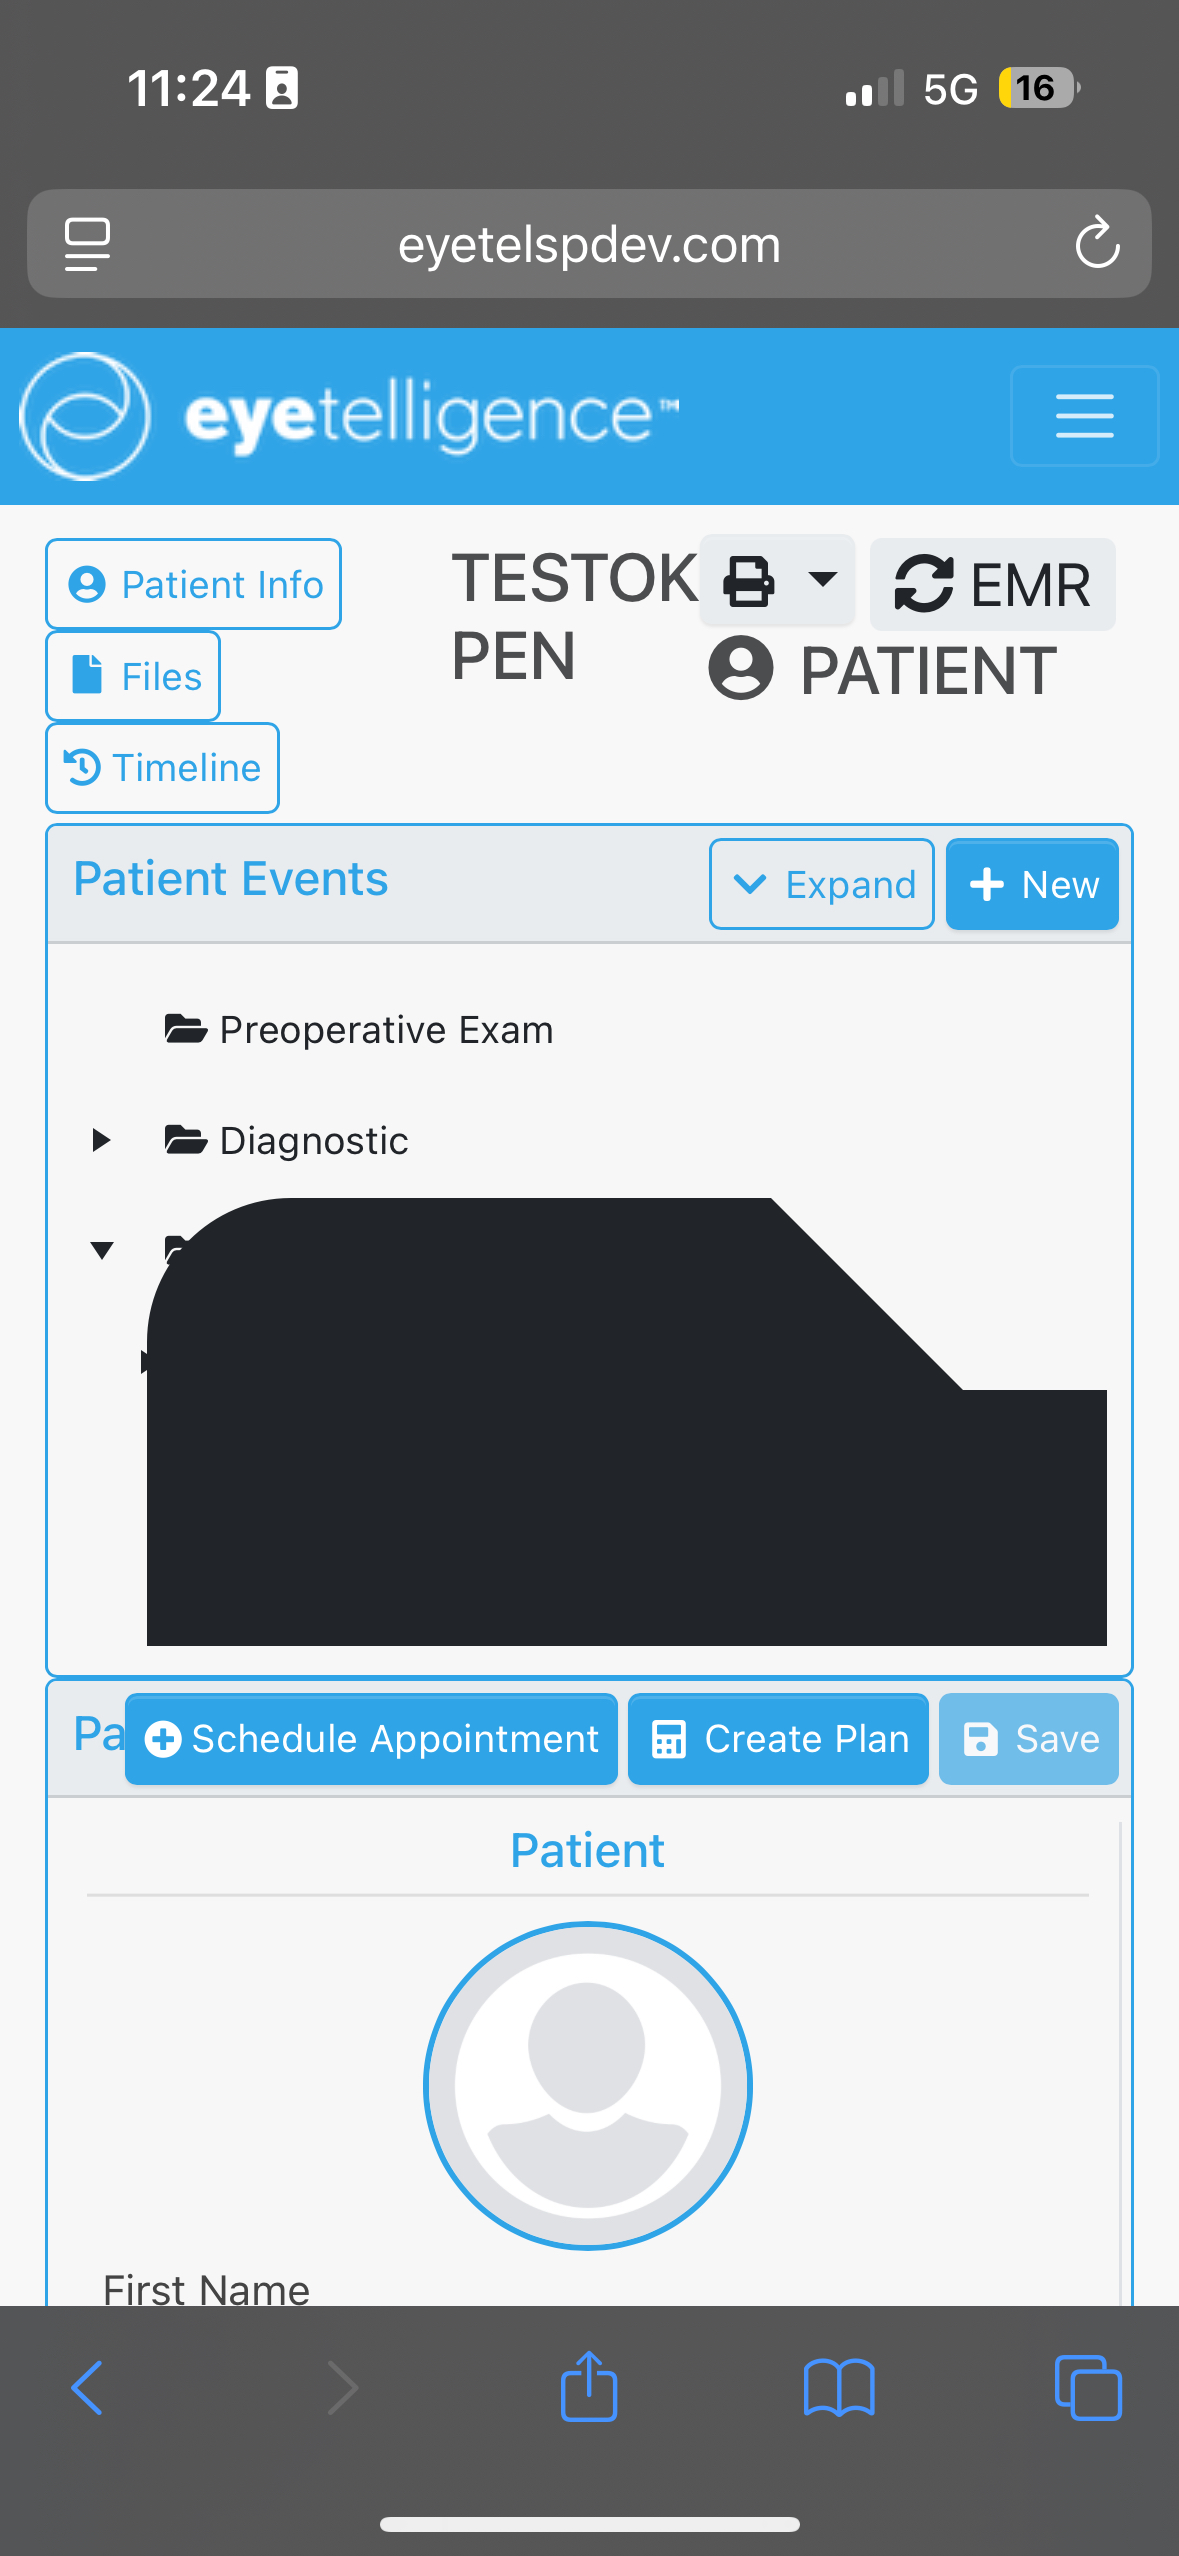1179x2556 pixels.
Task: Open the hamburger navigation menu
Action: point(1084,416)
